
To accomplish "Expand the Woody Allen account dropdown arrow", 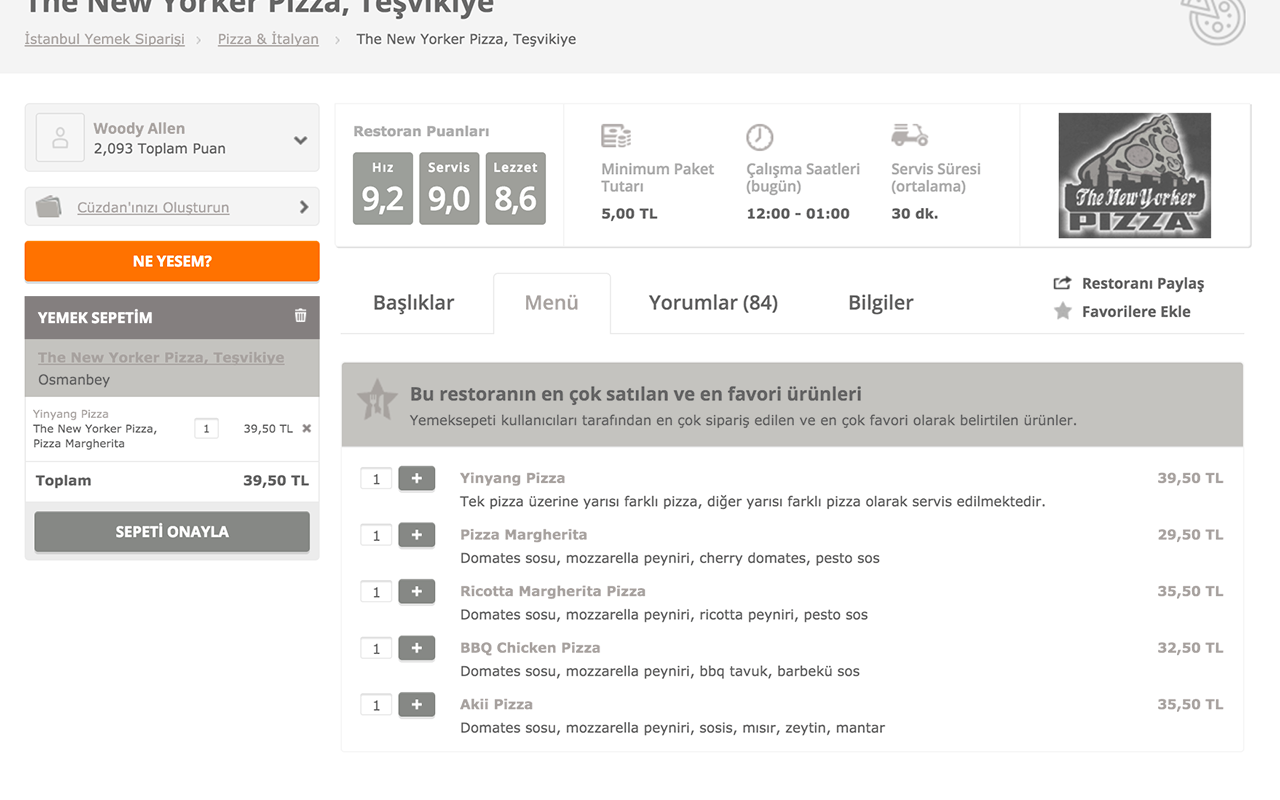I will click(x=300, y=141).
